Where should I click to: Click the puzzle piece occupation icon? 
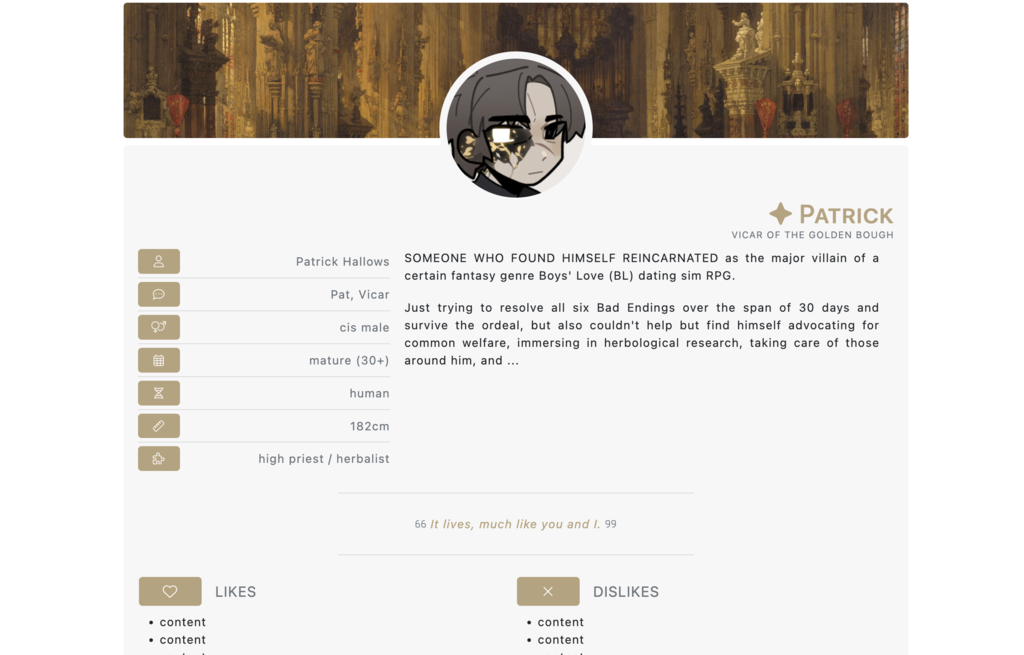[x=159, y=458]
